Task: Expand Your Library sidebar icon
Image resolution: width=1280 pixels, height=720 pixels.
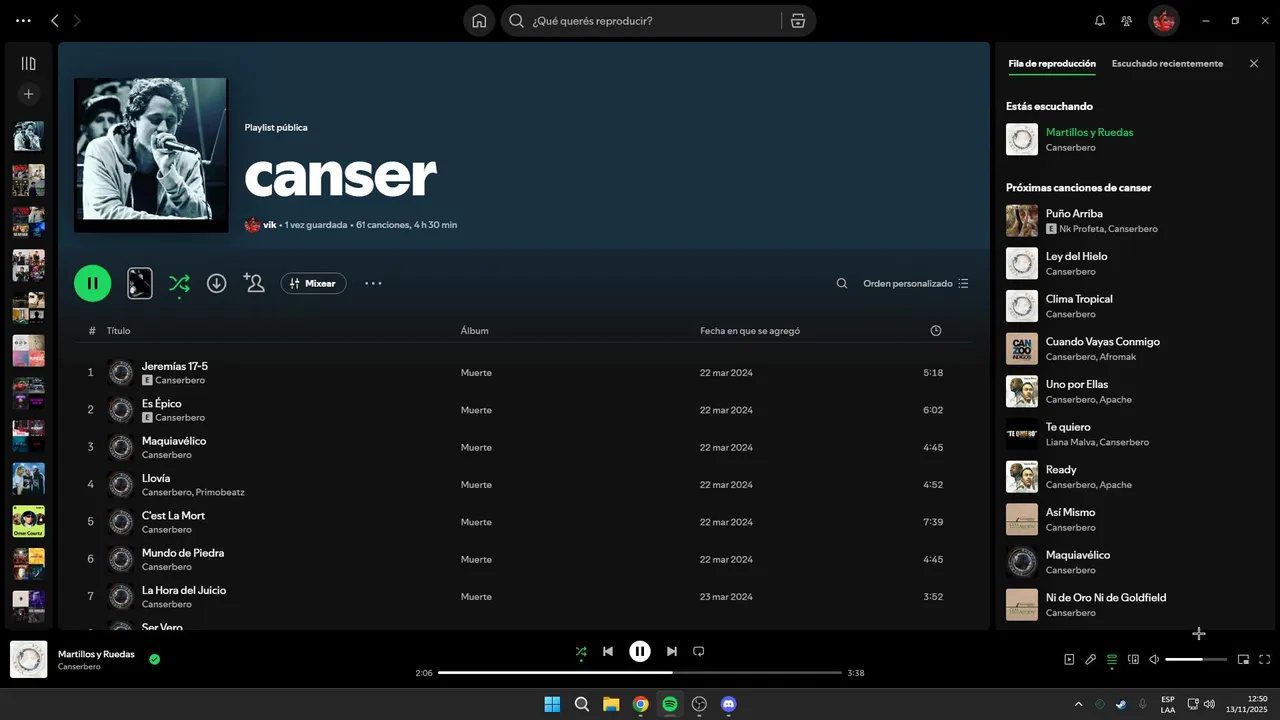Action: pos(29,63)
